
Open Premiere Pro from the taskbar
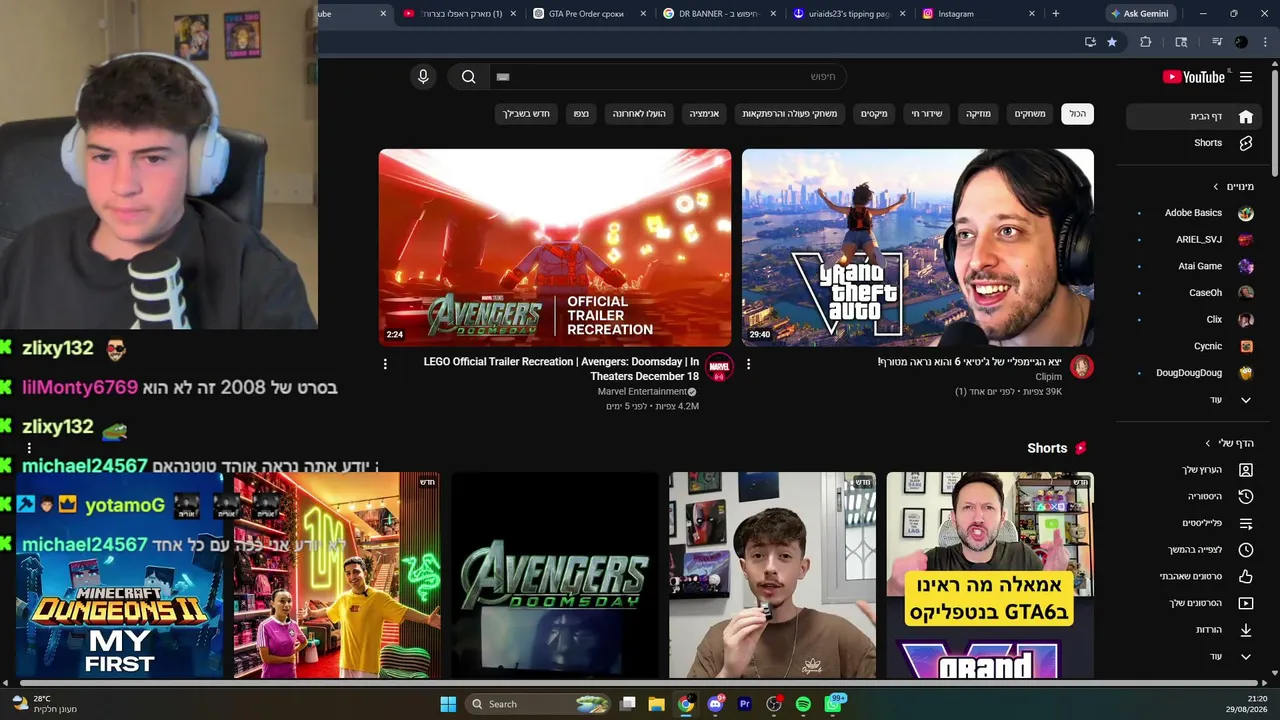[x=744, y=704]
